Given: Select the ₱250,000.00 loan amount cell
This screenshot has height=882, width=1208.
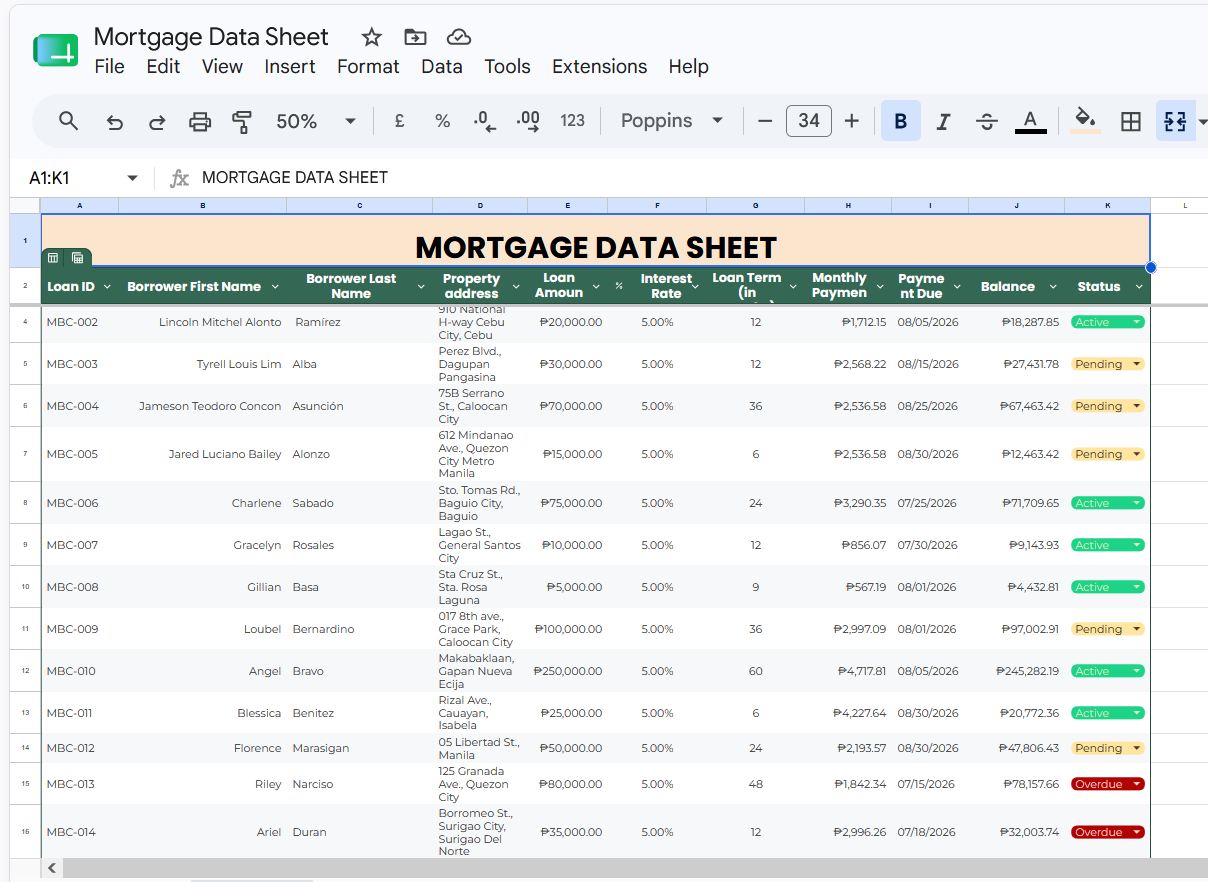Looking at the screenshot, I should 567,671.
